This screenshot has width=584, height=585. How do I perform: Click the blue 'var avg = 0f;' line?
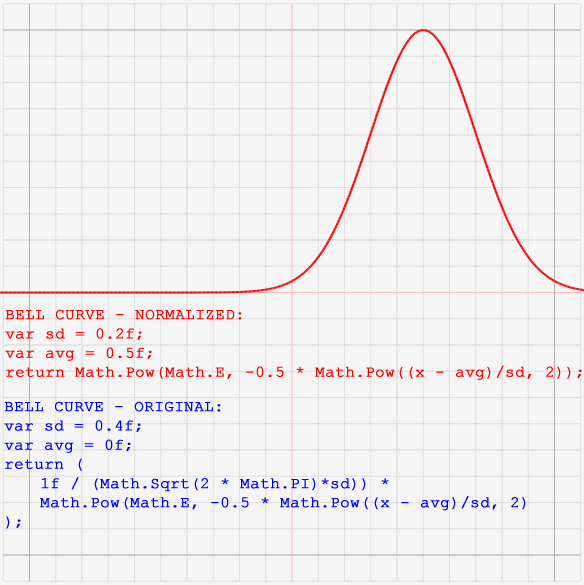tap(68, 446)
